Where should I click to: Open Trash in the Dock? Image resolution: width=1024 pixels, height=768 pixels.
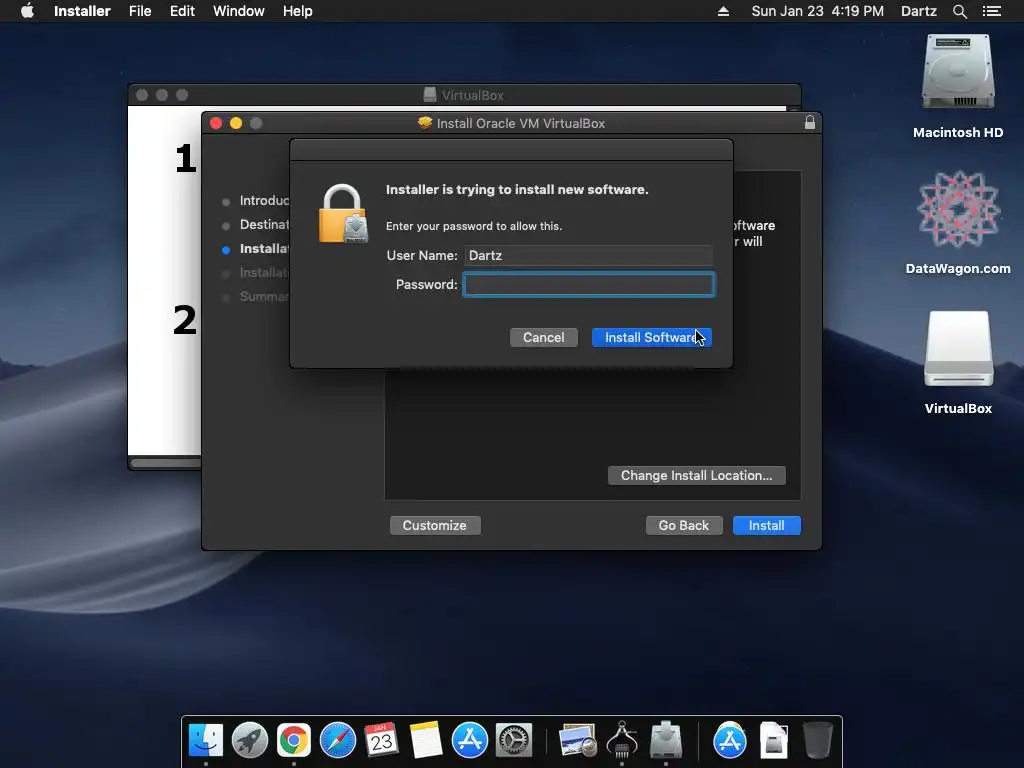point(818,741)
